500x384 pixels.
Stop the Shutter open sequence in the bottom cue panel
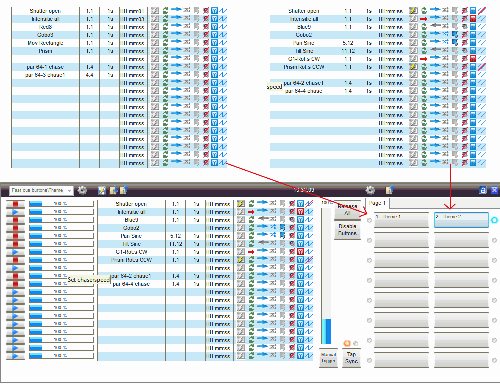(x=15, y=204)
